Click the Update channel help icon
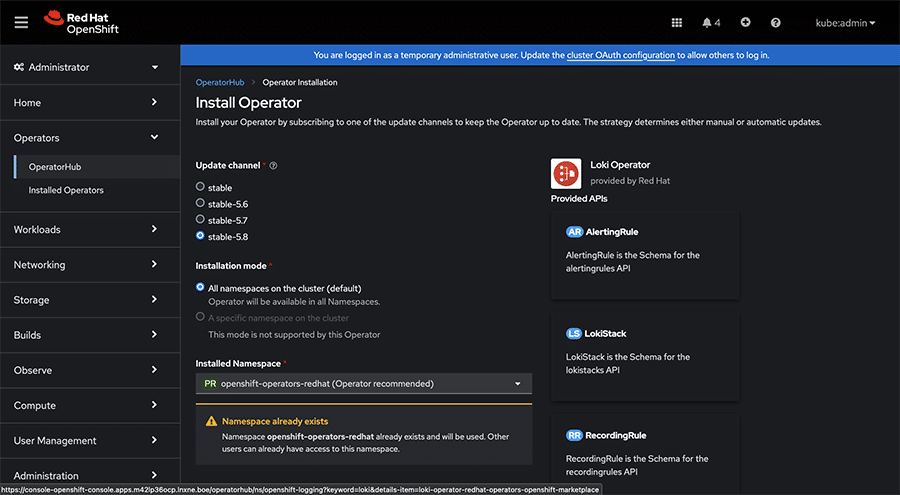 pos(273,166)
